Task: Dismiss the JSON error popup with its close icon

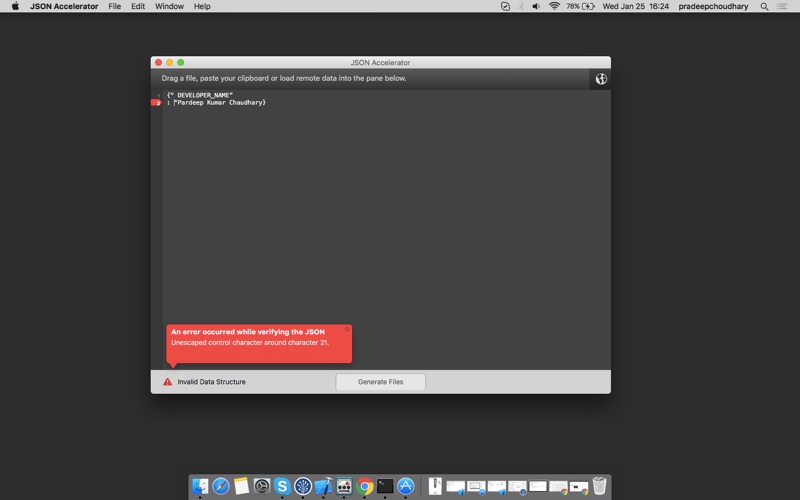Action: [x=347, y=329]
